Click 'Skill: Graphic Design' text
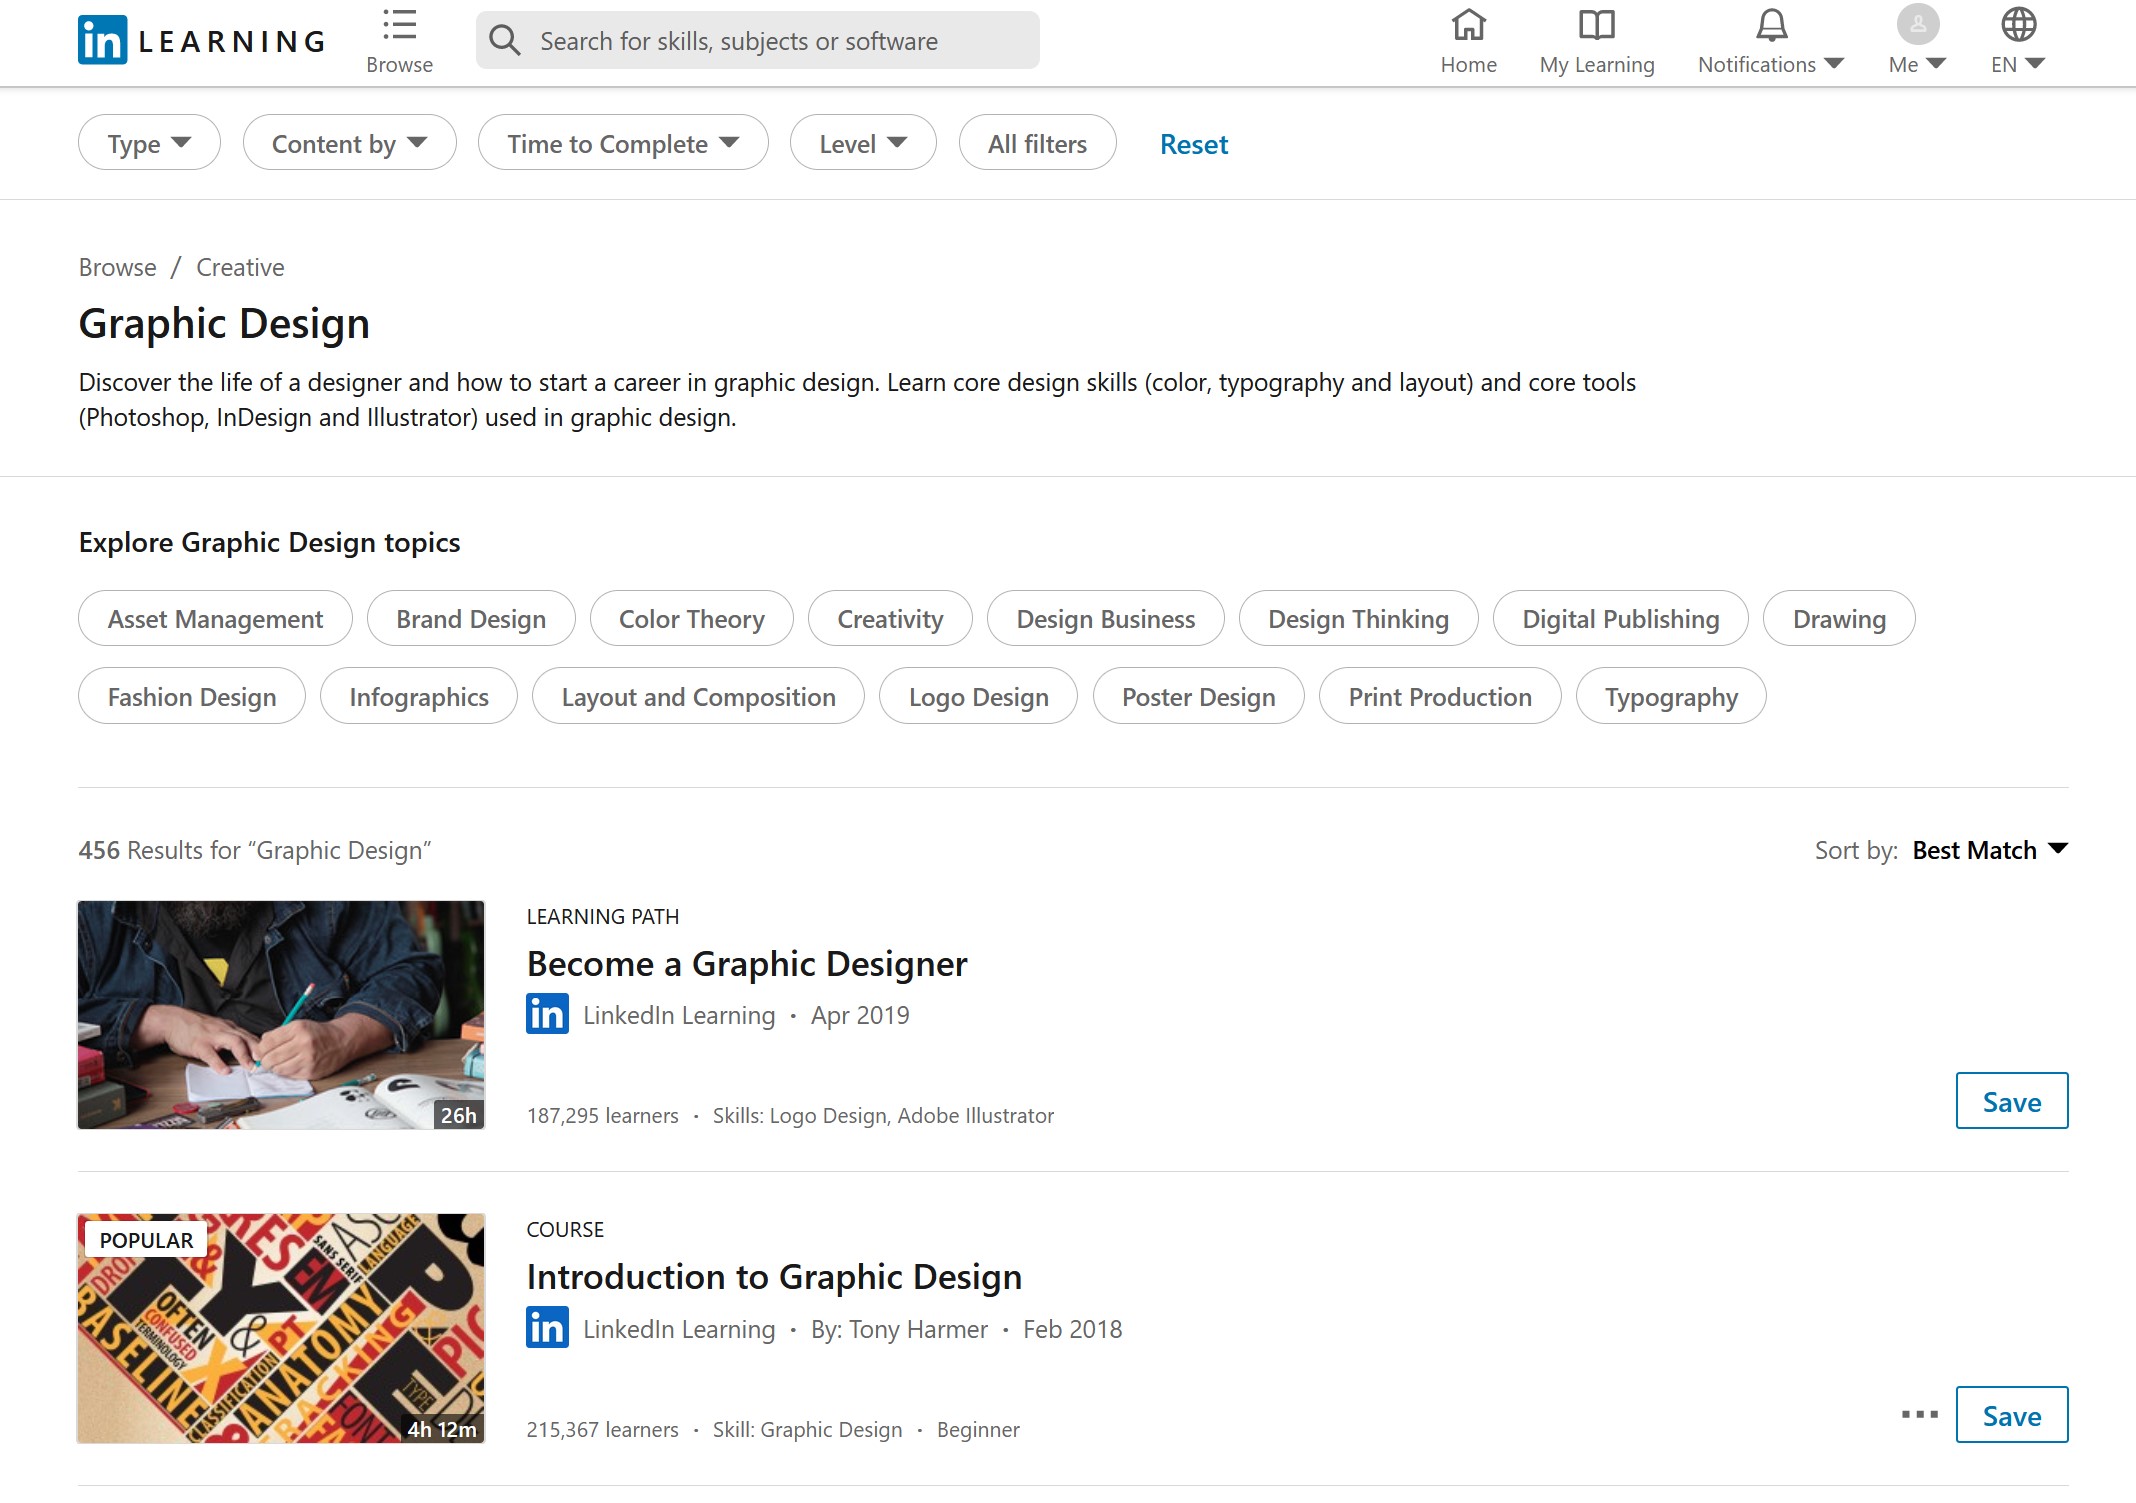Screen dimensions: 2136x1503 click(x=807, y=1430)
